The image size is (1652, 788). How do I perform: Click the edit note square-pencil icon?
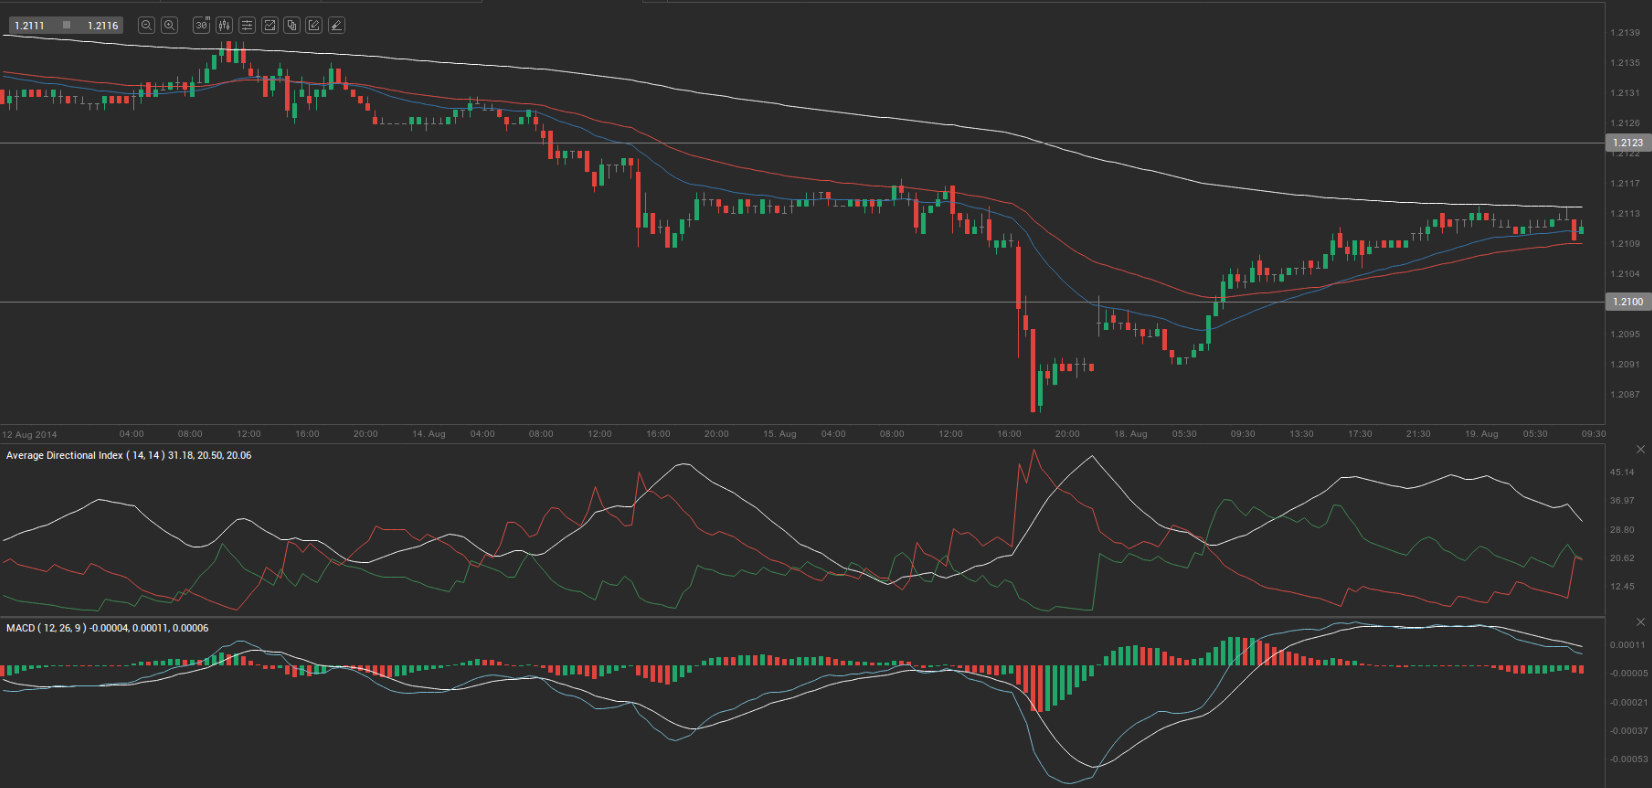tap(314, 25)
